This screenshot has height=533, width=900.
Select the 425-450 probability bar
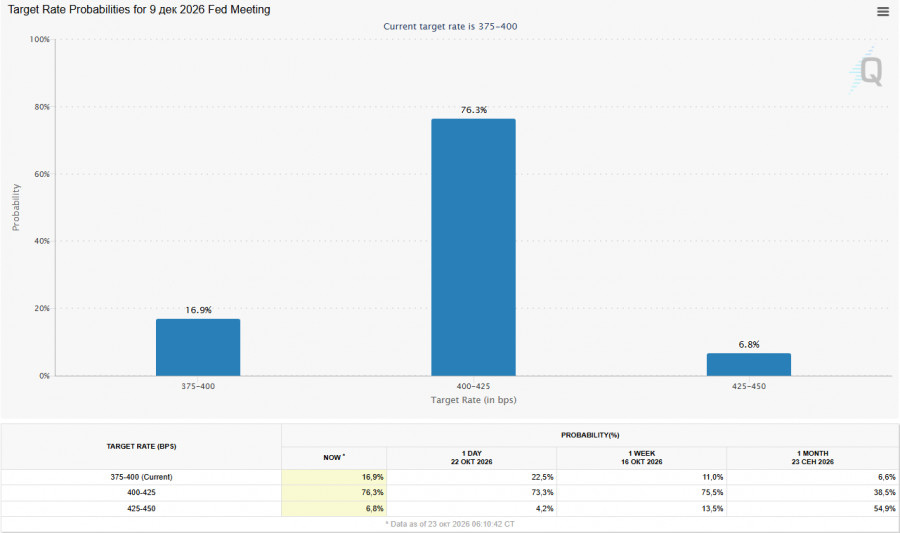(x=748, y=364)
